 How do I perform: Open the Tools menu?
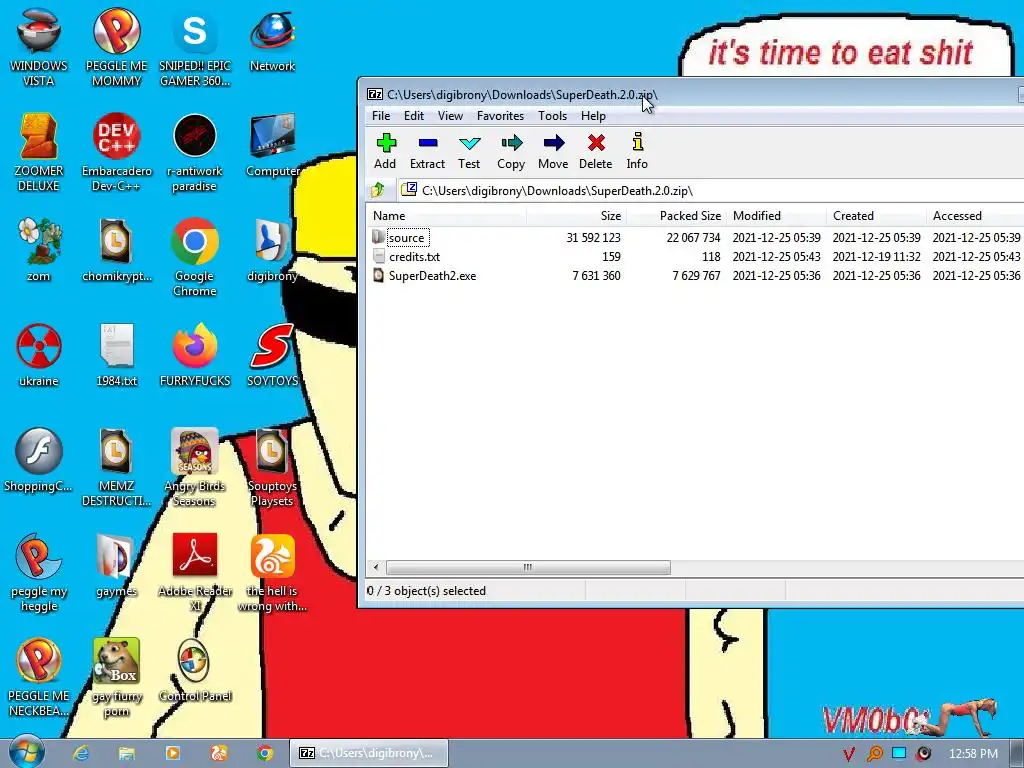[552, 116]
